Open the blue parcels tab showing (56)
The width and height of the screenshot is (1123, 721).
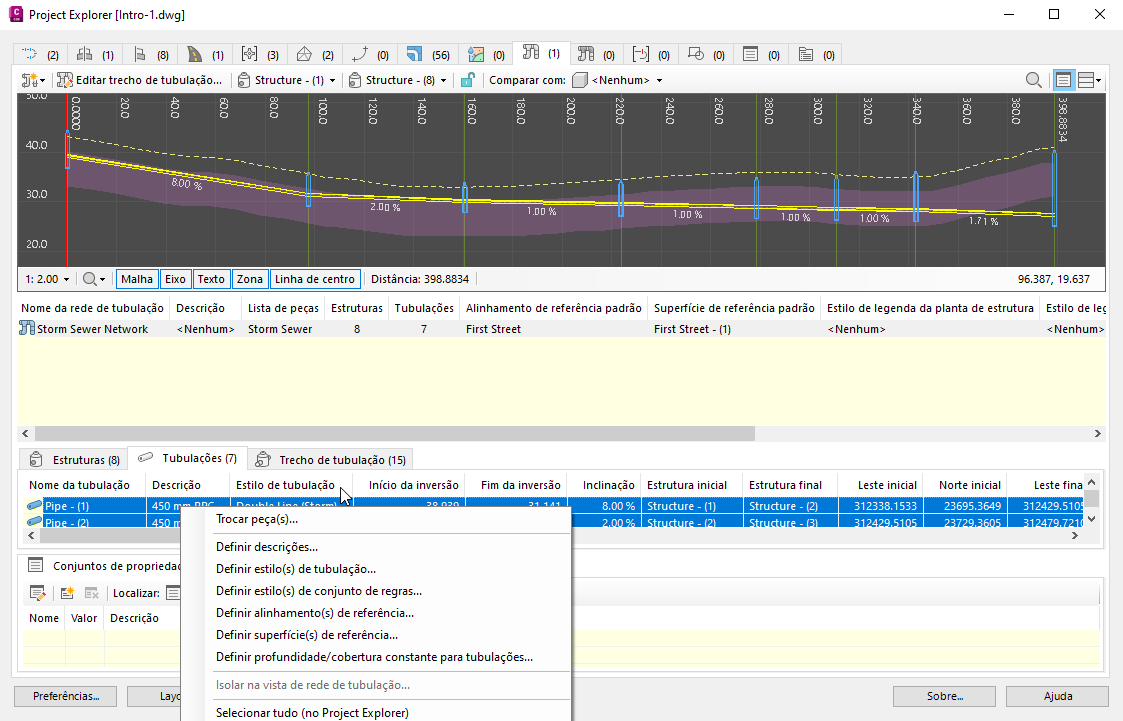tap(428, 54)
